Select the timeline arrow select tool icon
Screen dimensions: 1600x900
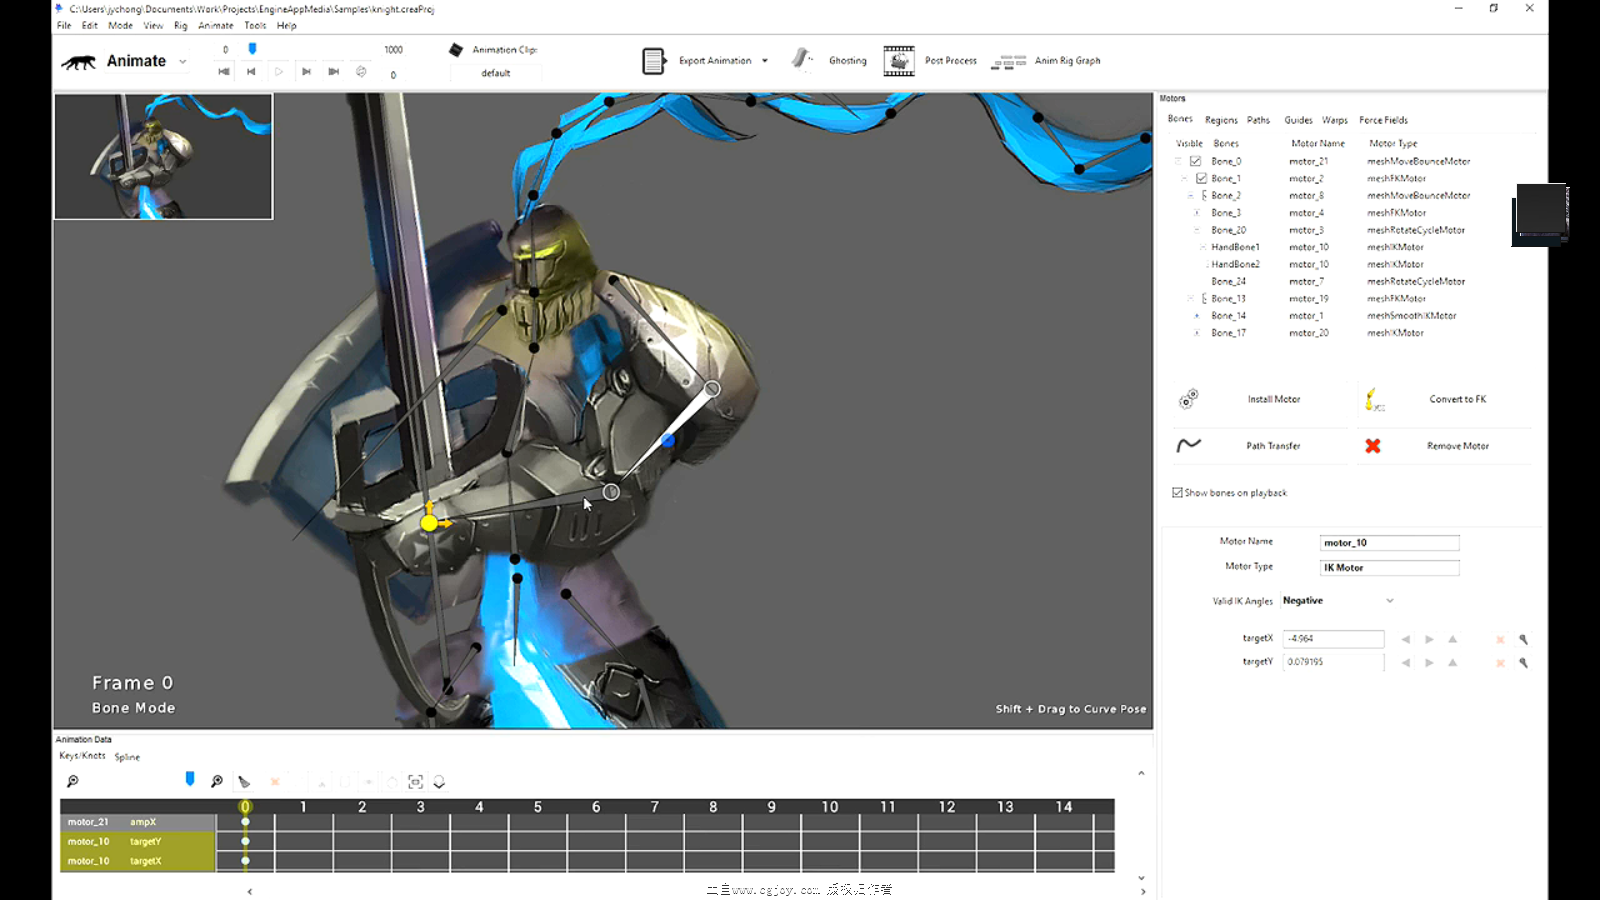pyautogui.click(x=244, y=781)
